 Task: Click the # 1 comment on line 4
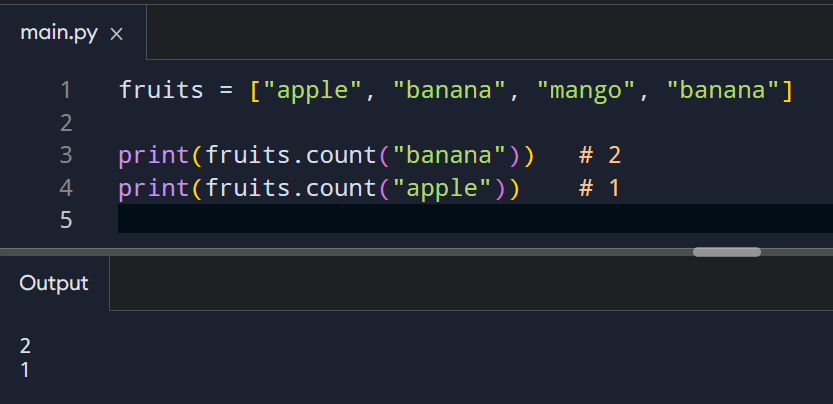click(600, 187)
